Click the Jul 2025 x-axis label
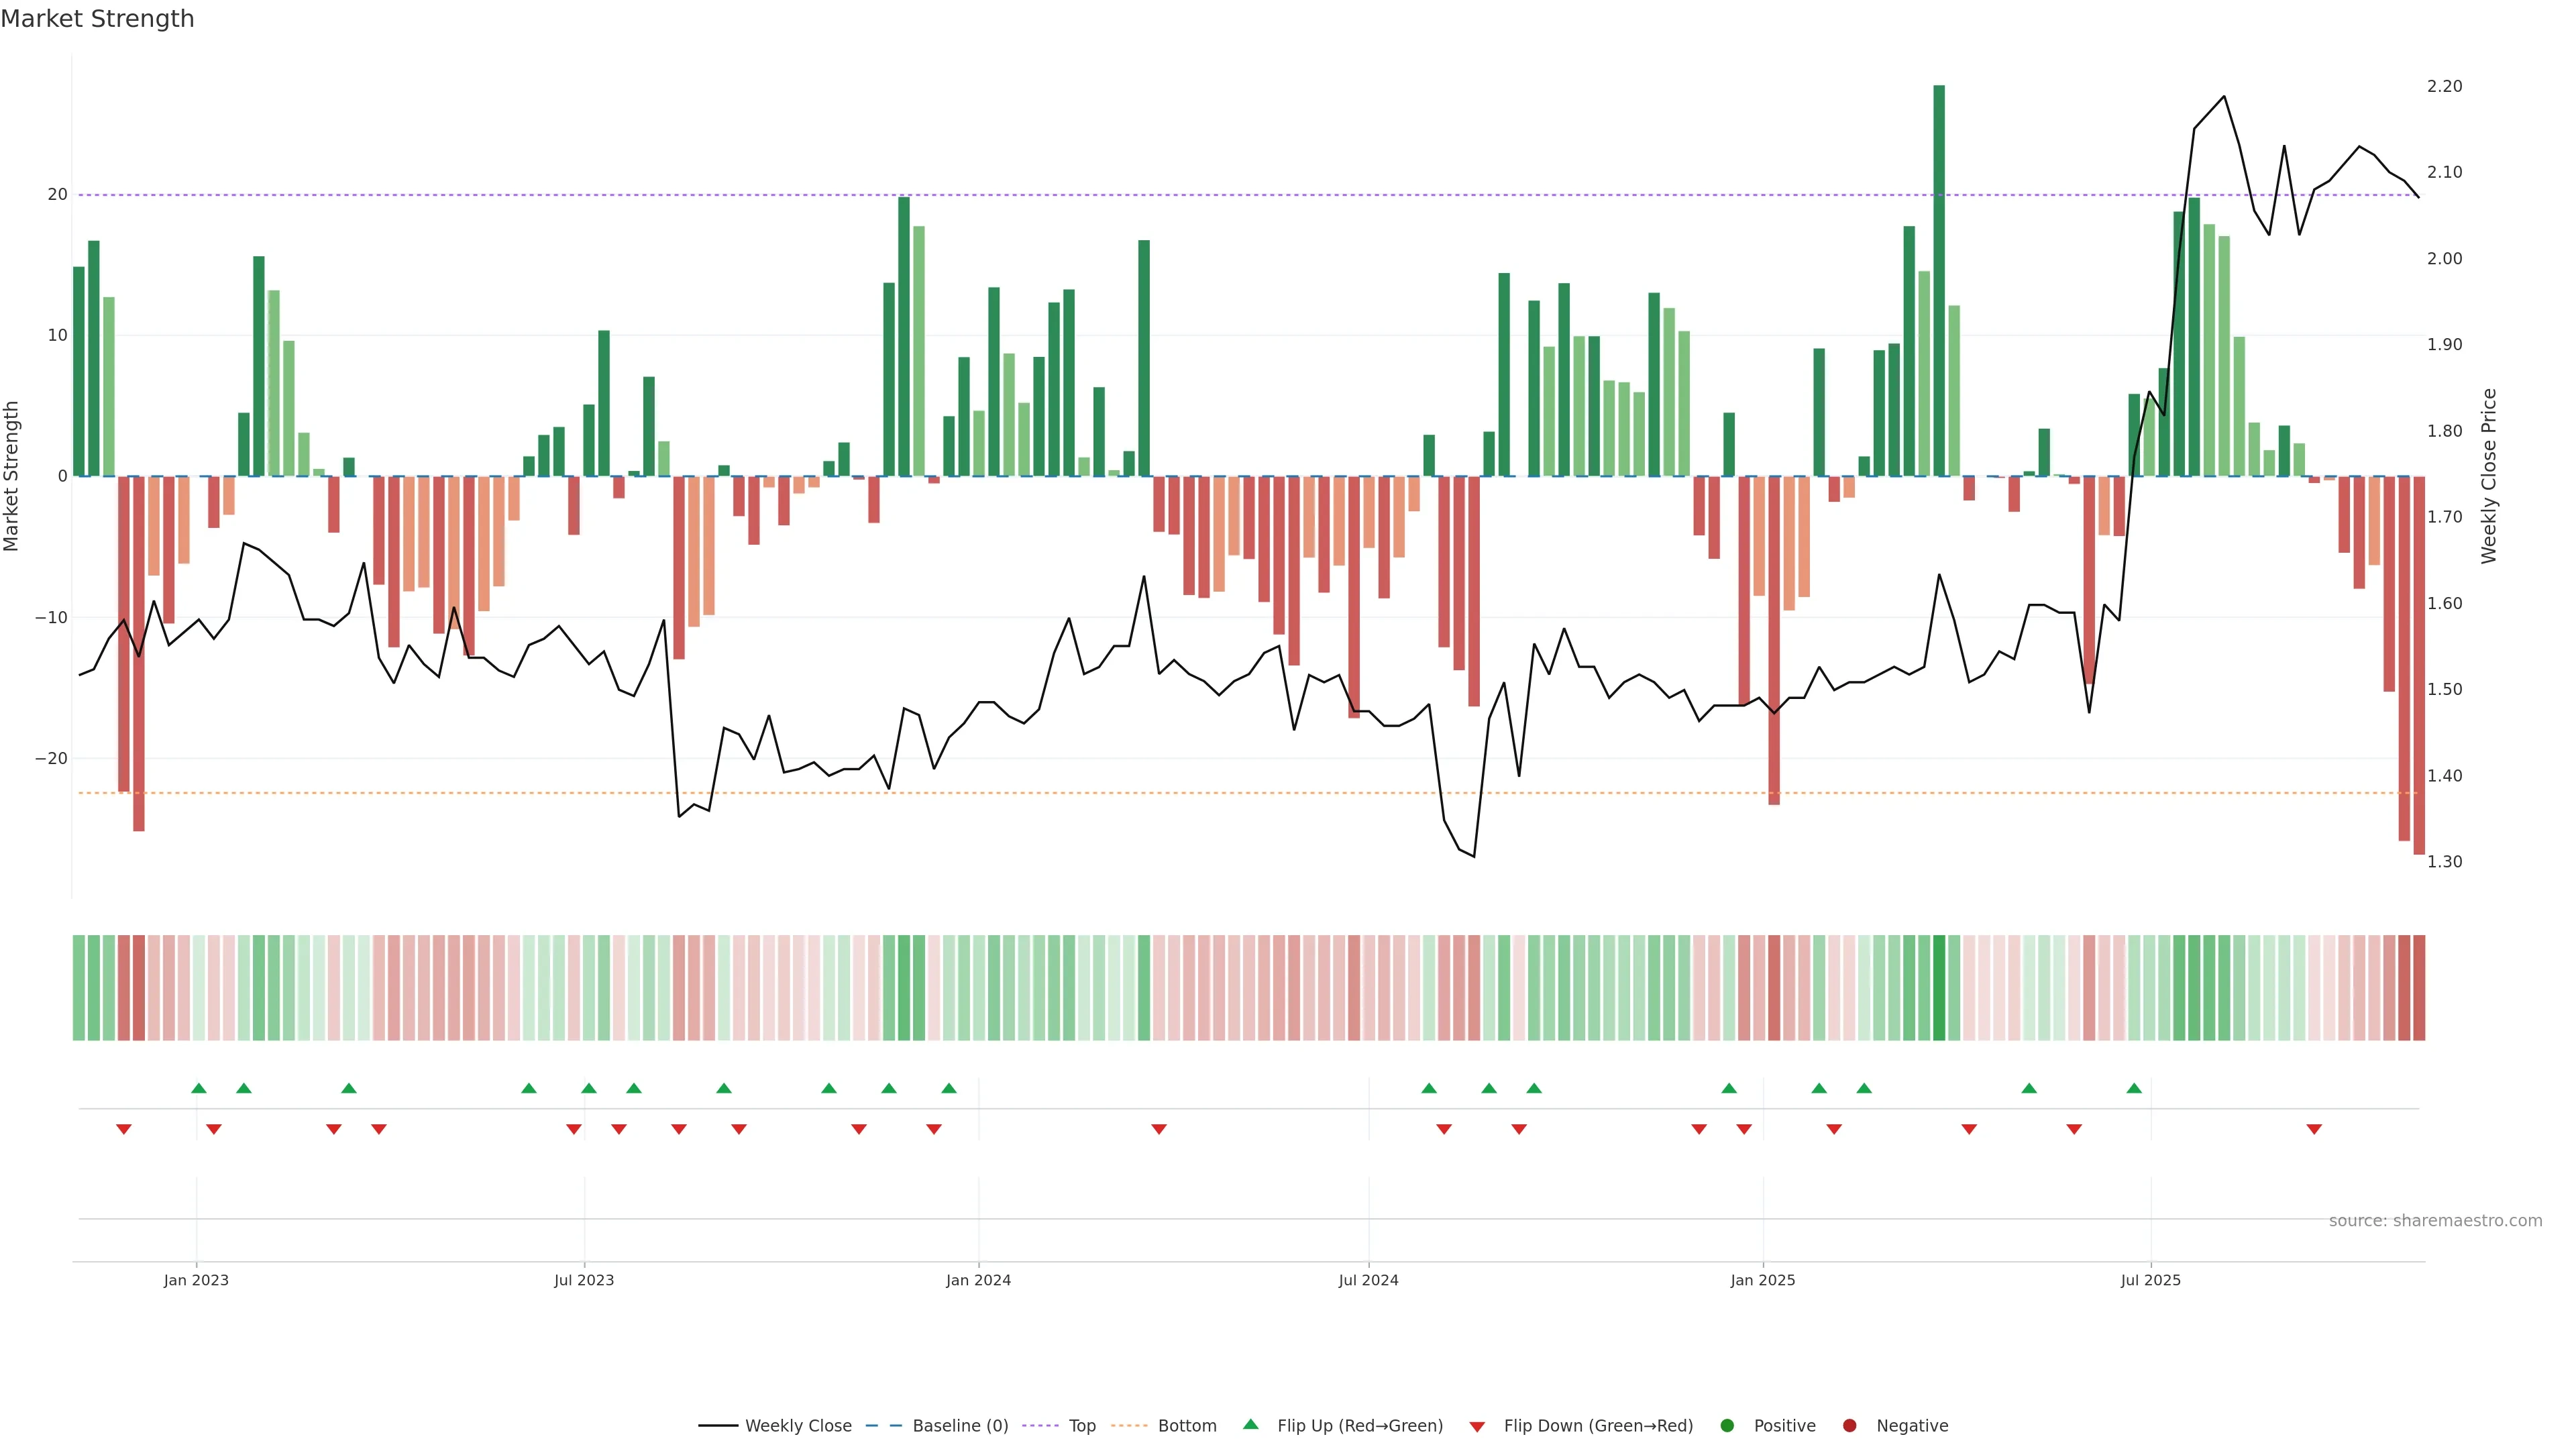Image resolution: width=2576 pixels, height=1449 pixels. click(x=2150, y=1280)
